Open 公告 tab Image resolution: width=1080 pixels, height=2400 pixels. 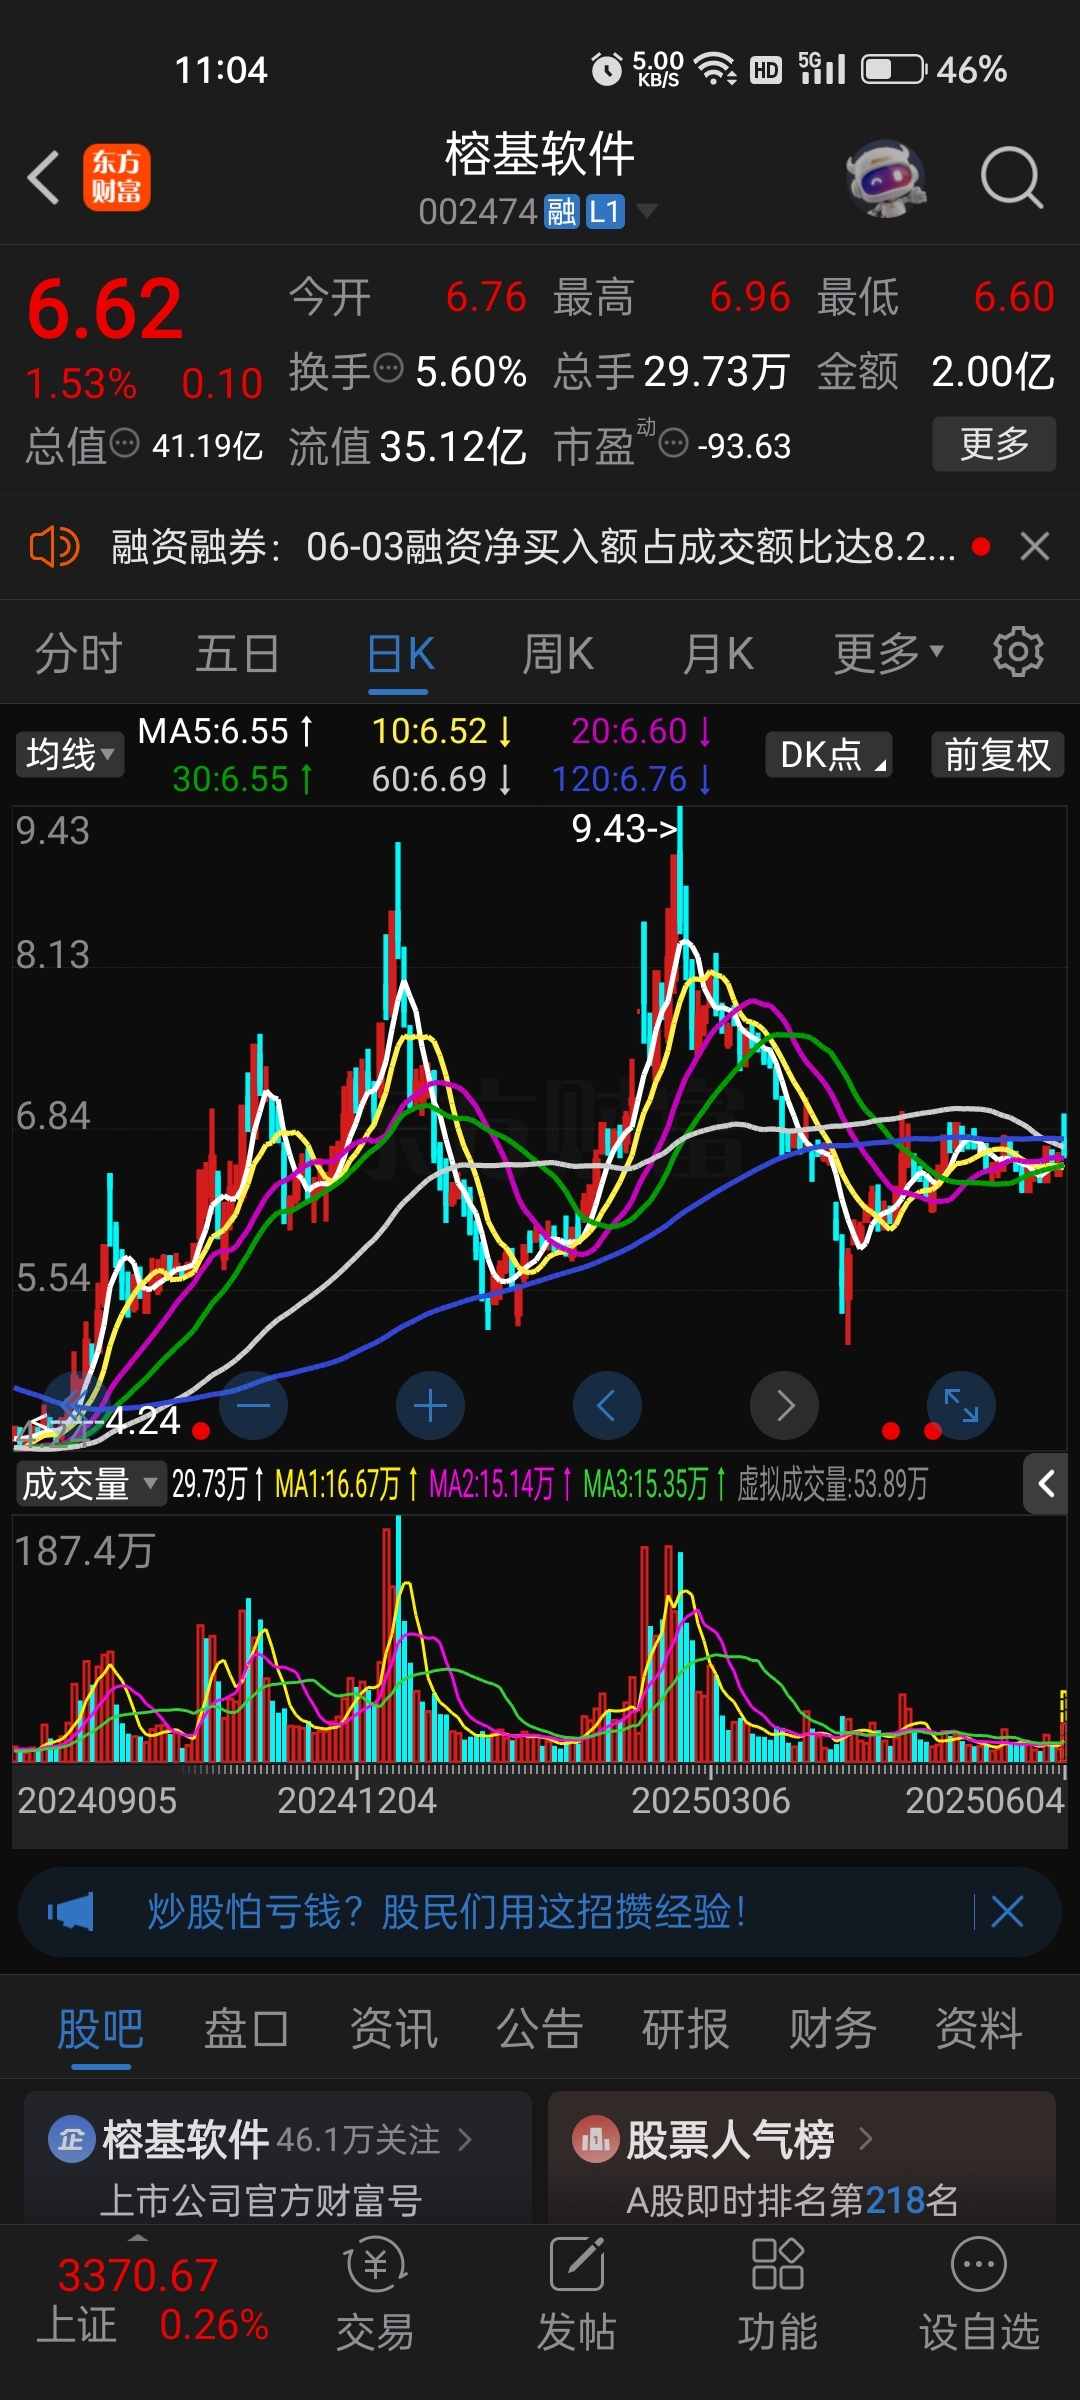click(539, 2030)
